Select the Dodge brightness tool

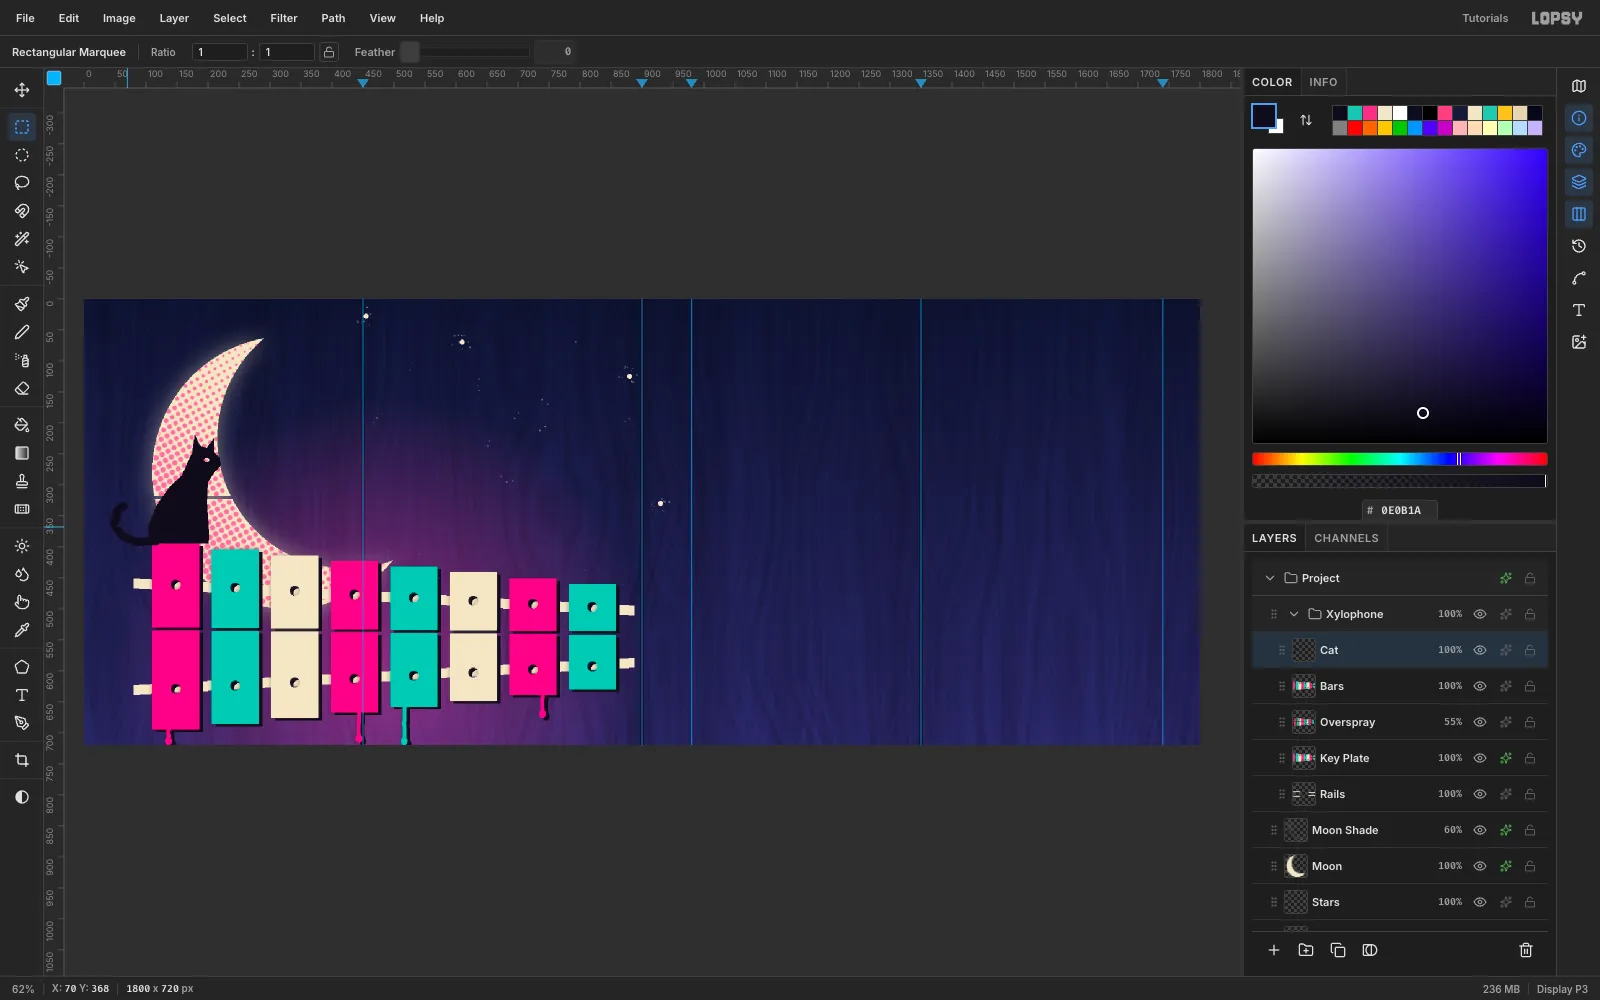pyautogui.click(x=22, y=546)
